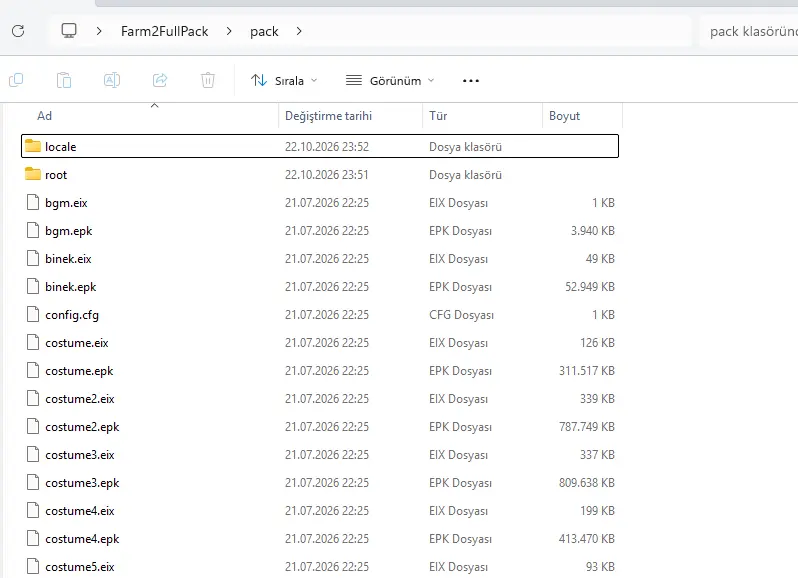Select the file name binek.eix
Image resolution: width=798 pixels, height=578 pixels.
click(68, 258)
